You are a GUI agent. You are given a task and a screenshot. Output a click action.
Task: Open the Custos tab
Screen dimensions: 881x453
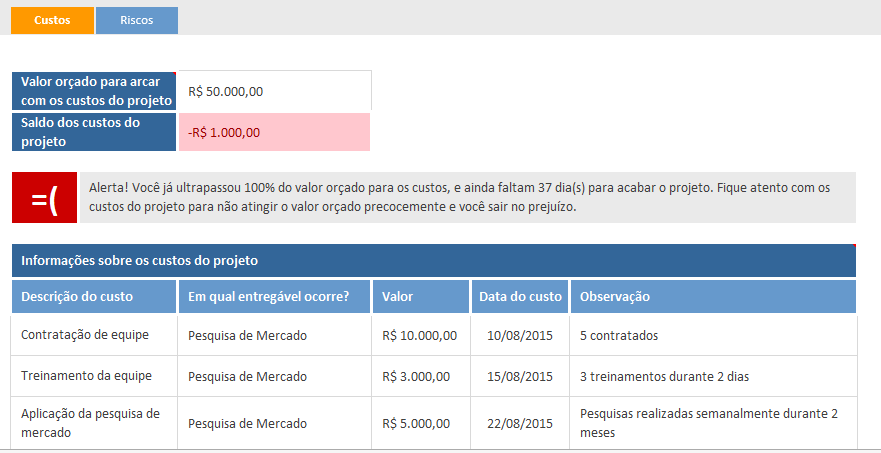click(x=52, y=21)
